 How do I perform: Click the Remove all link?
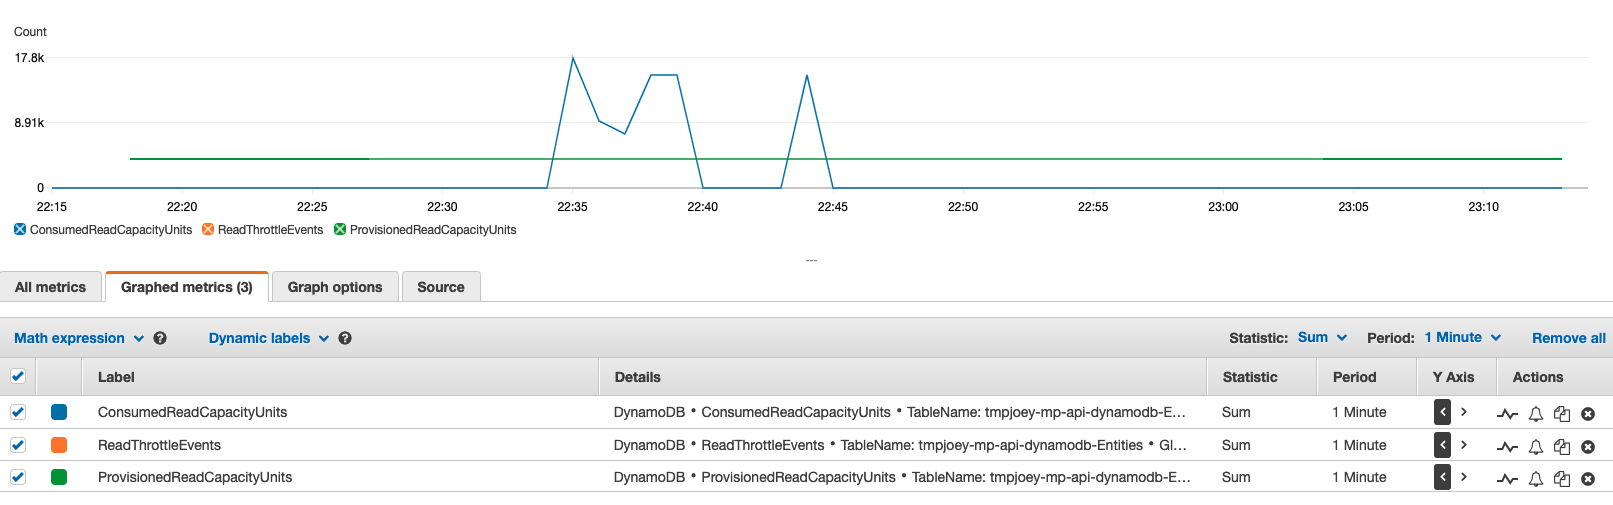click(1569, 338)
